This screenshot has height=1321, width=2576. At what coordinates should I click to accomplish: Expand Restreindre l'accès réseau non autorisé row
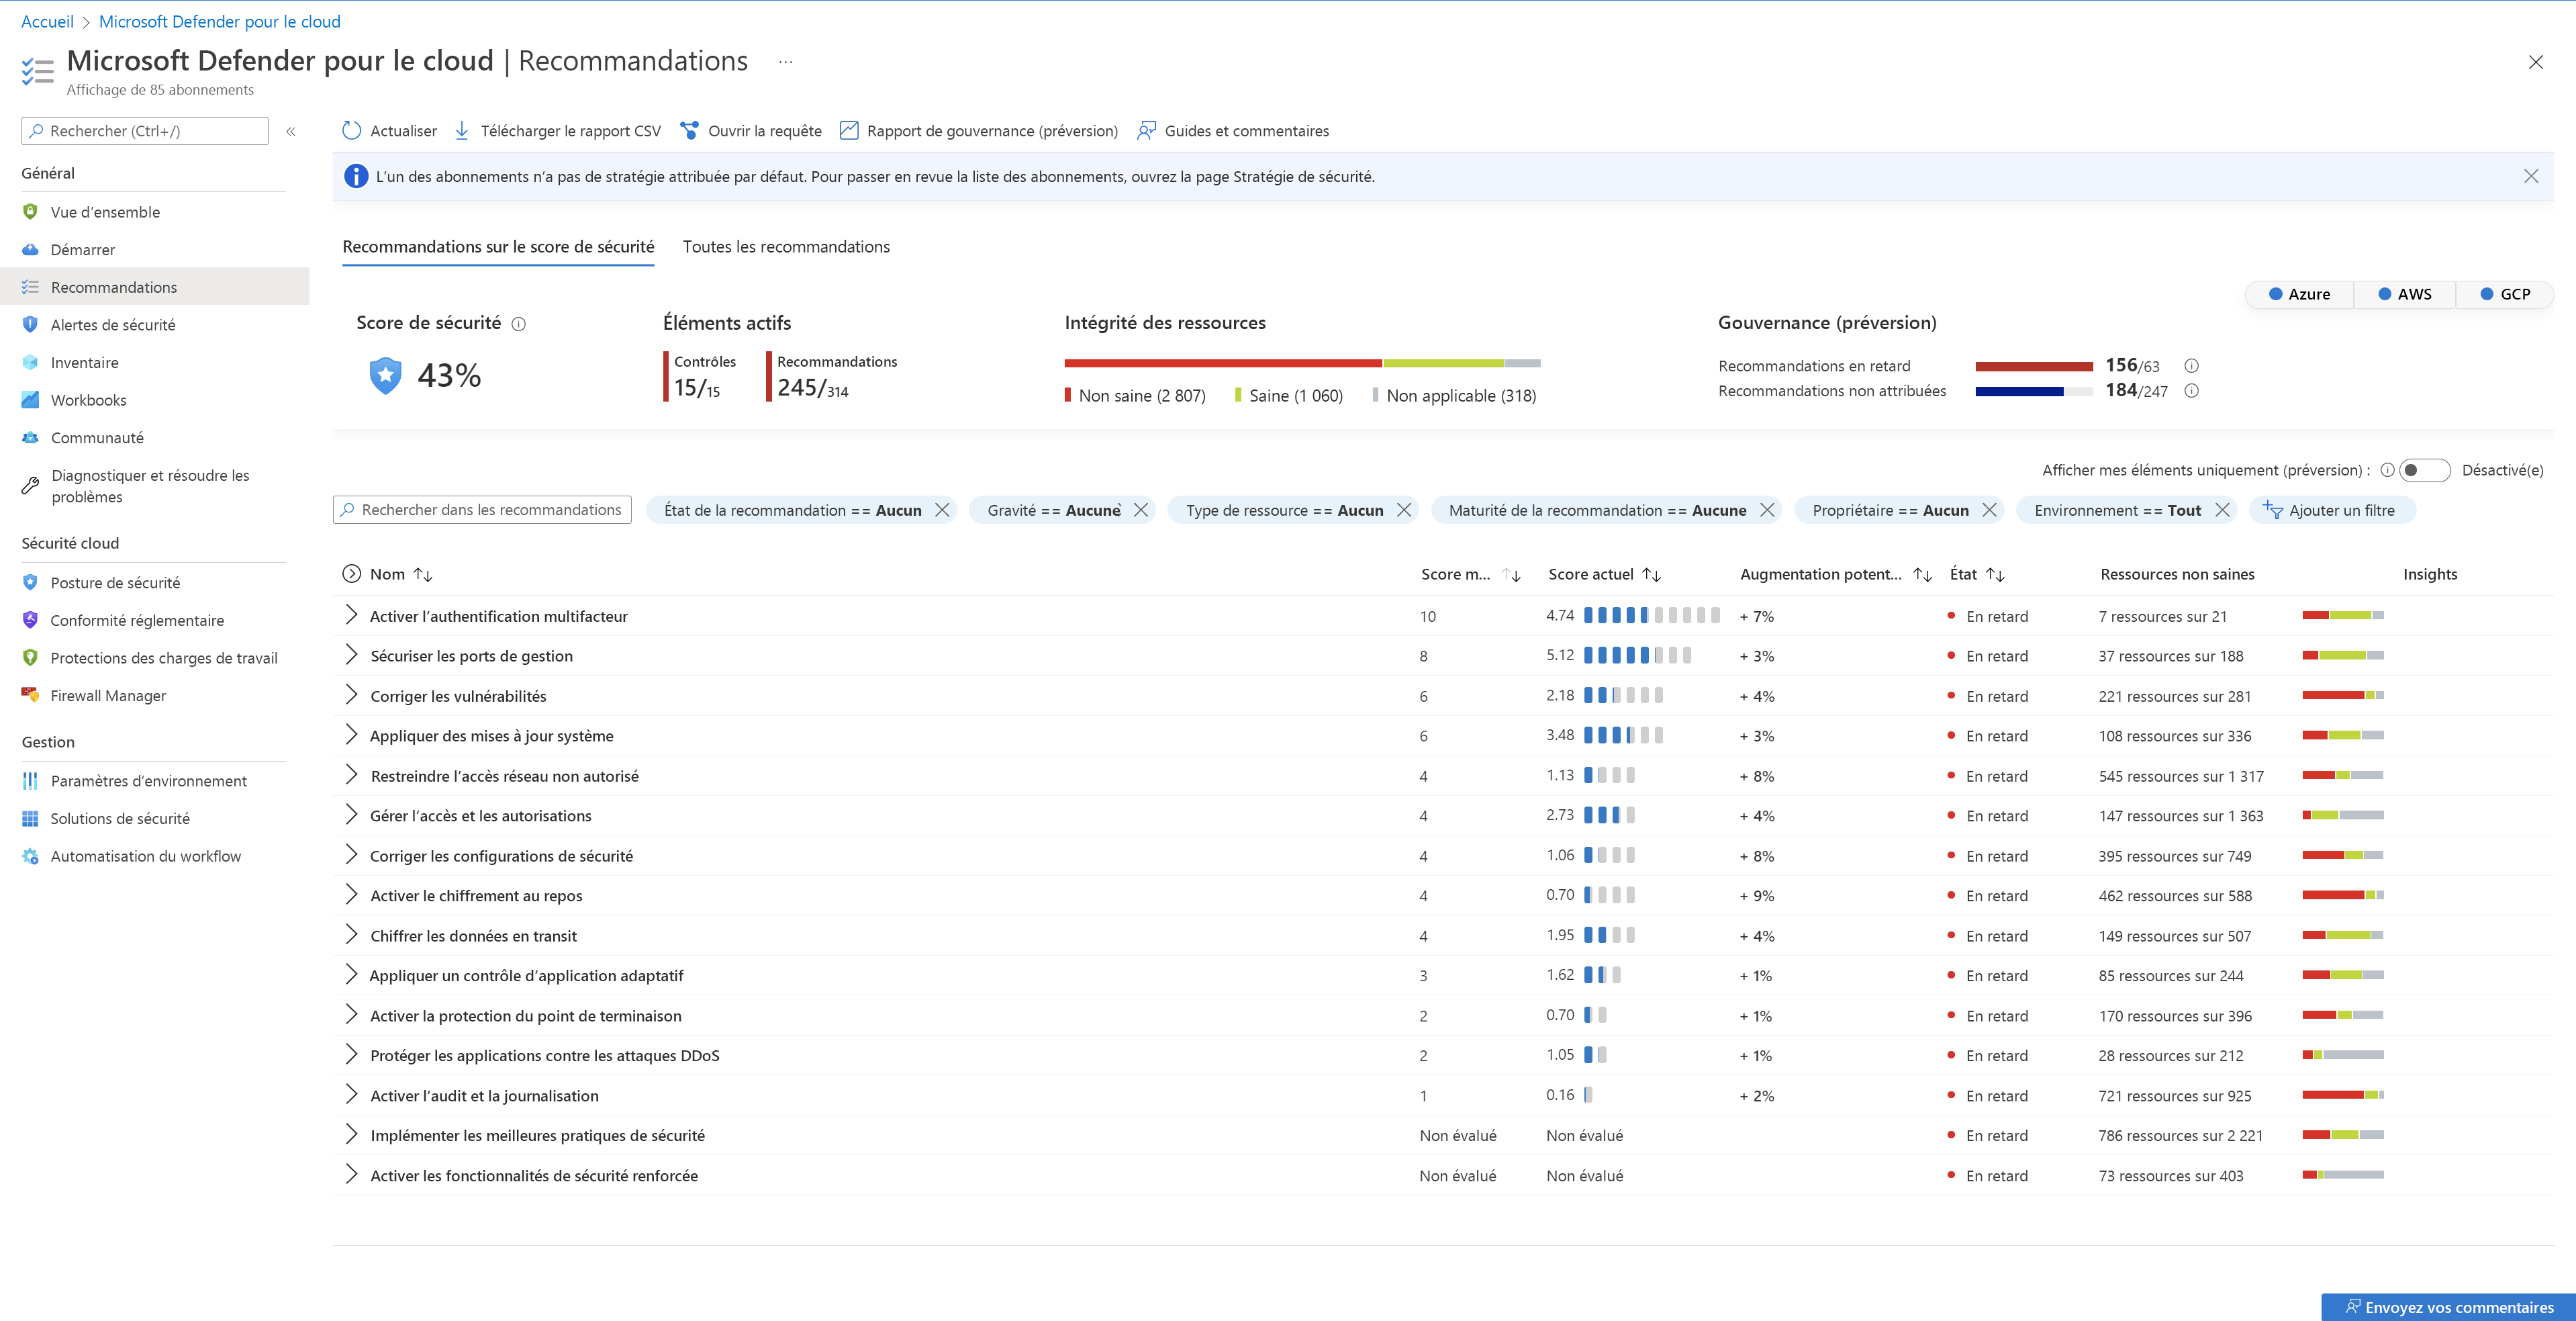pos(351,775)
